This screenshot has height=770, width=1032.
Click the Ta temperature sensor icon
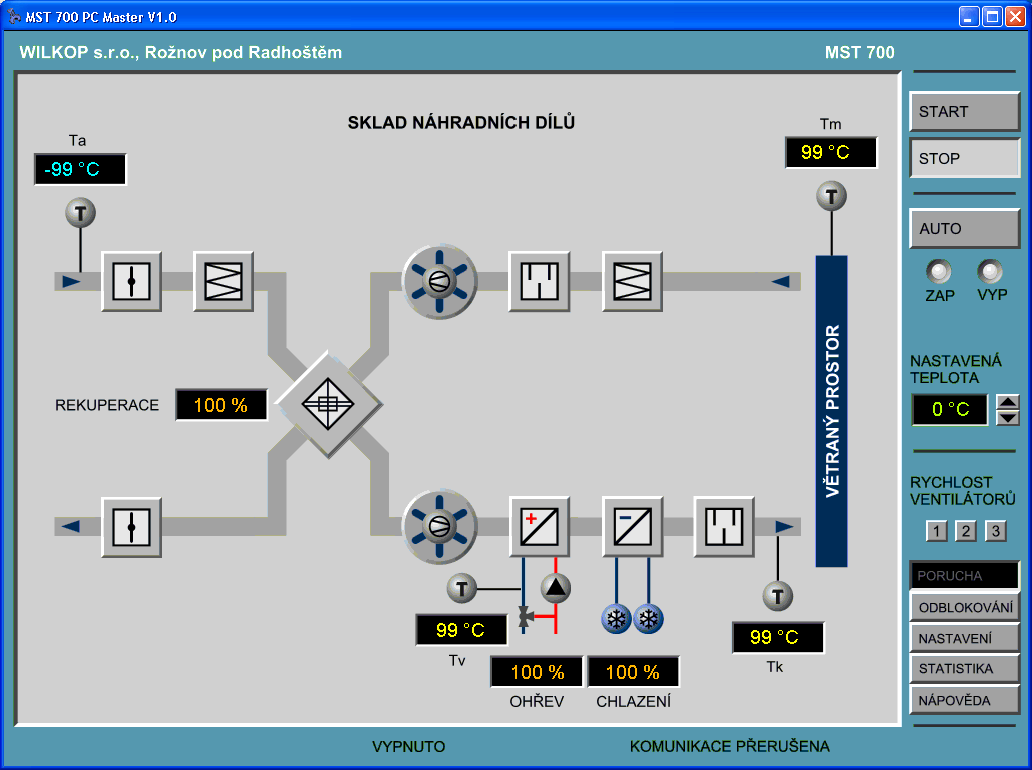[x=81, y=212]
